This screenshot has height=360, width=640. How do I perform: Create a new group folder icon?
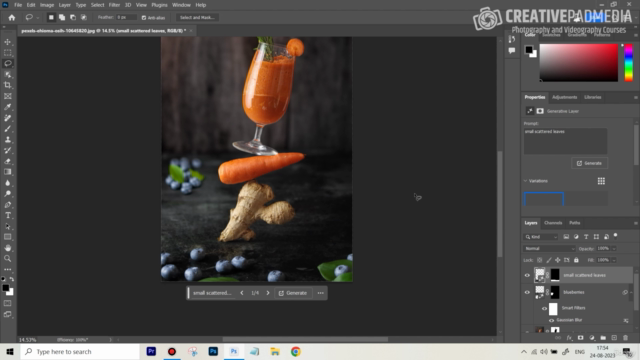click(x=603, y=338)
